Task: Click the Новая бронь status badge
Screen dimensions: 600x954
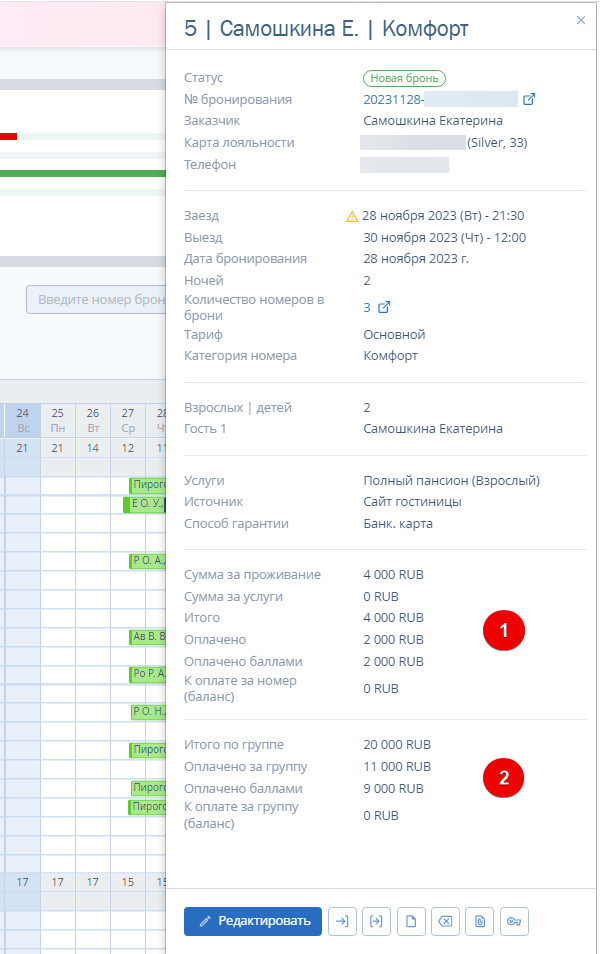Action: tap(405, 78)
